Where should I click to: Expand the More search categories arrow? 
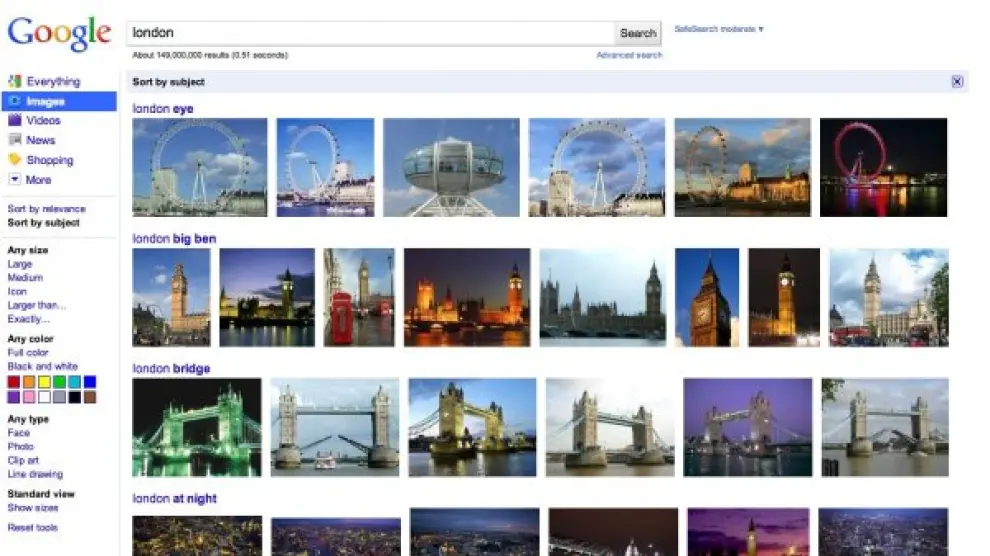pyautogui.click(x=14, y=180)
